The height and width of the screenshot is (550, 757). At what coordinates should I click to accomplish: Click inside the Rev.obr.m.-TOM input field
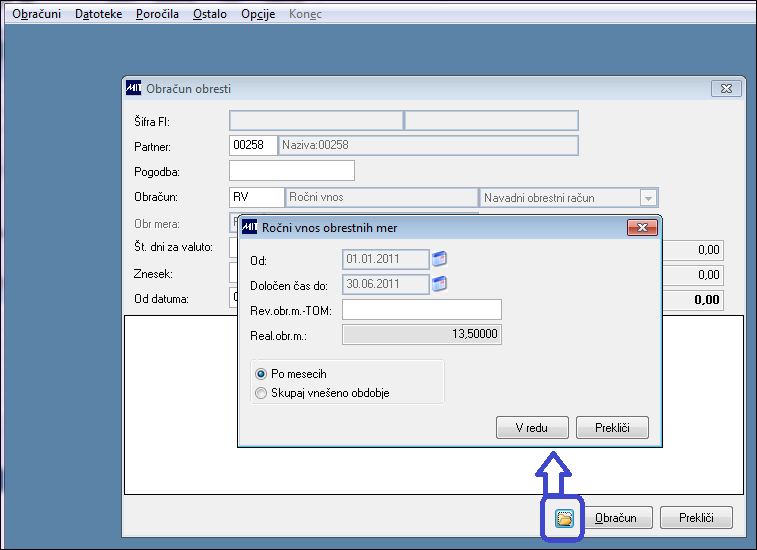[x=422, y=310]
